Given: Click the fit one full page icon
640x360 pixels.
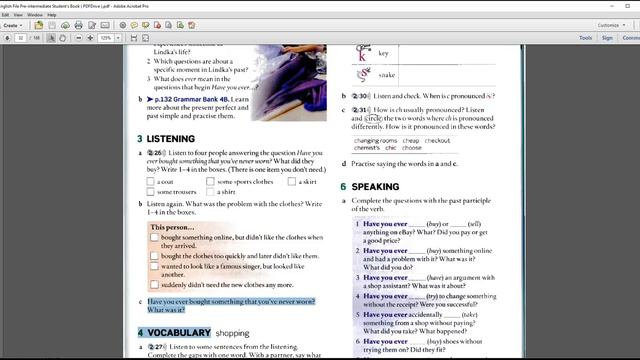Looking at the screenshot, I should [146, 38].
